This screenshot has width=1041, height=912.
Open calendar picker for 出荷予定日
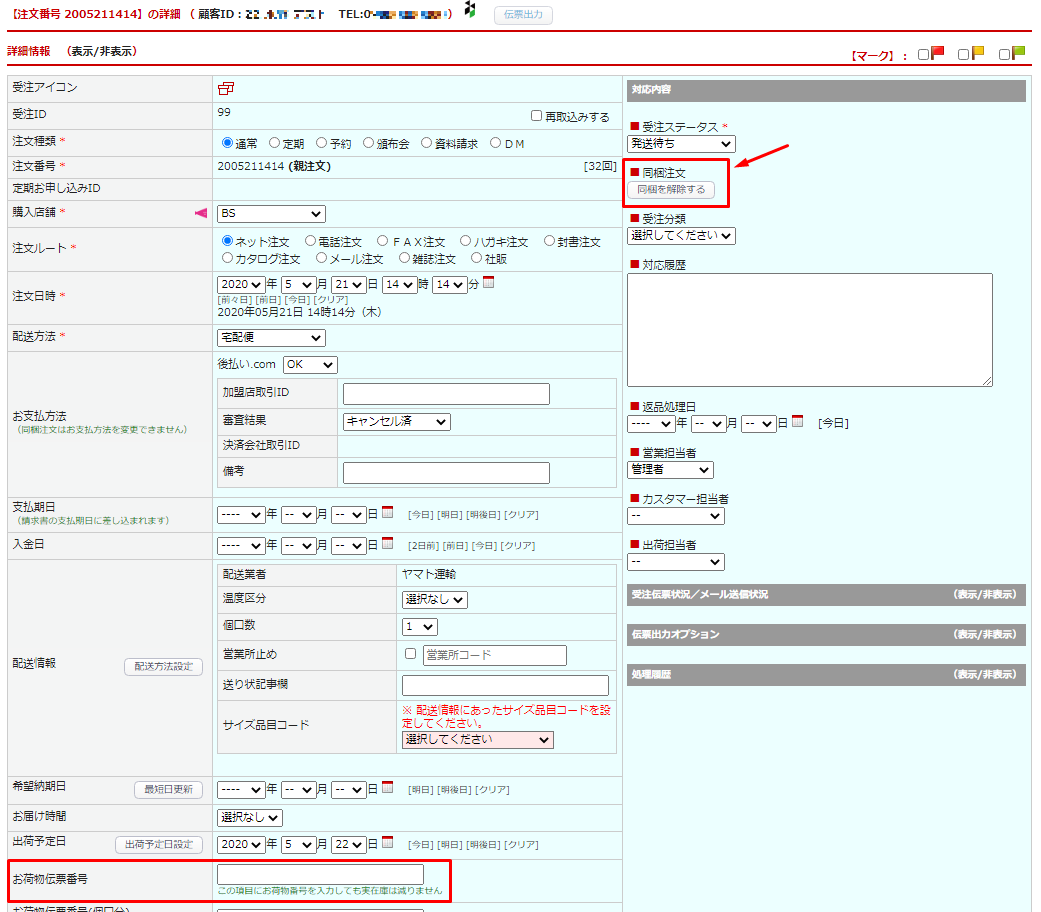[387, 843]
